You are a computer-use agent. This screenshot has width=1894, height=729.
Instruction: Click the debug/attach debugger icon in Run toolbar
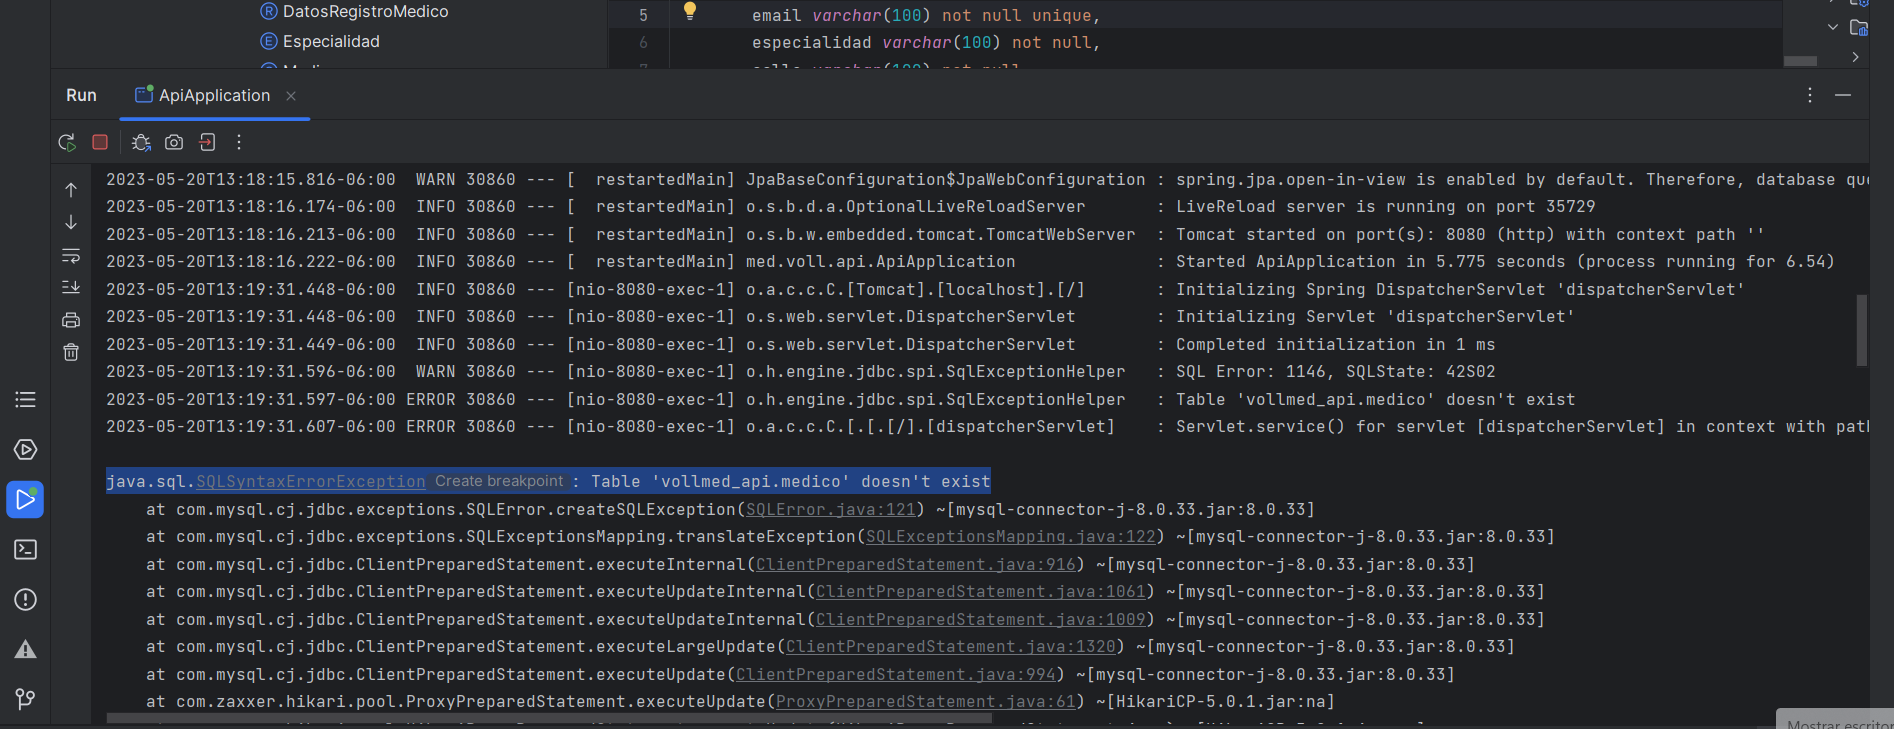[x=141, y=143]
